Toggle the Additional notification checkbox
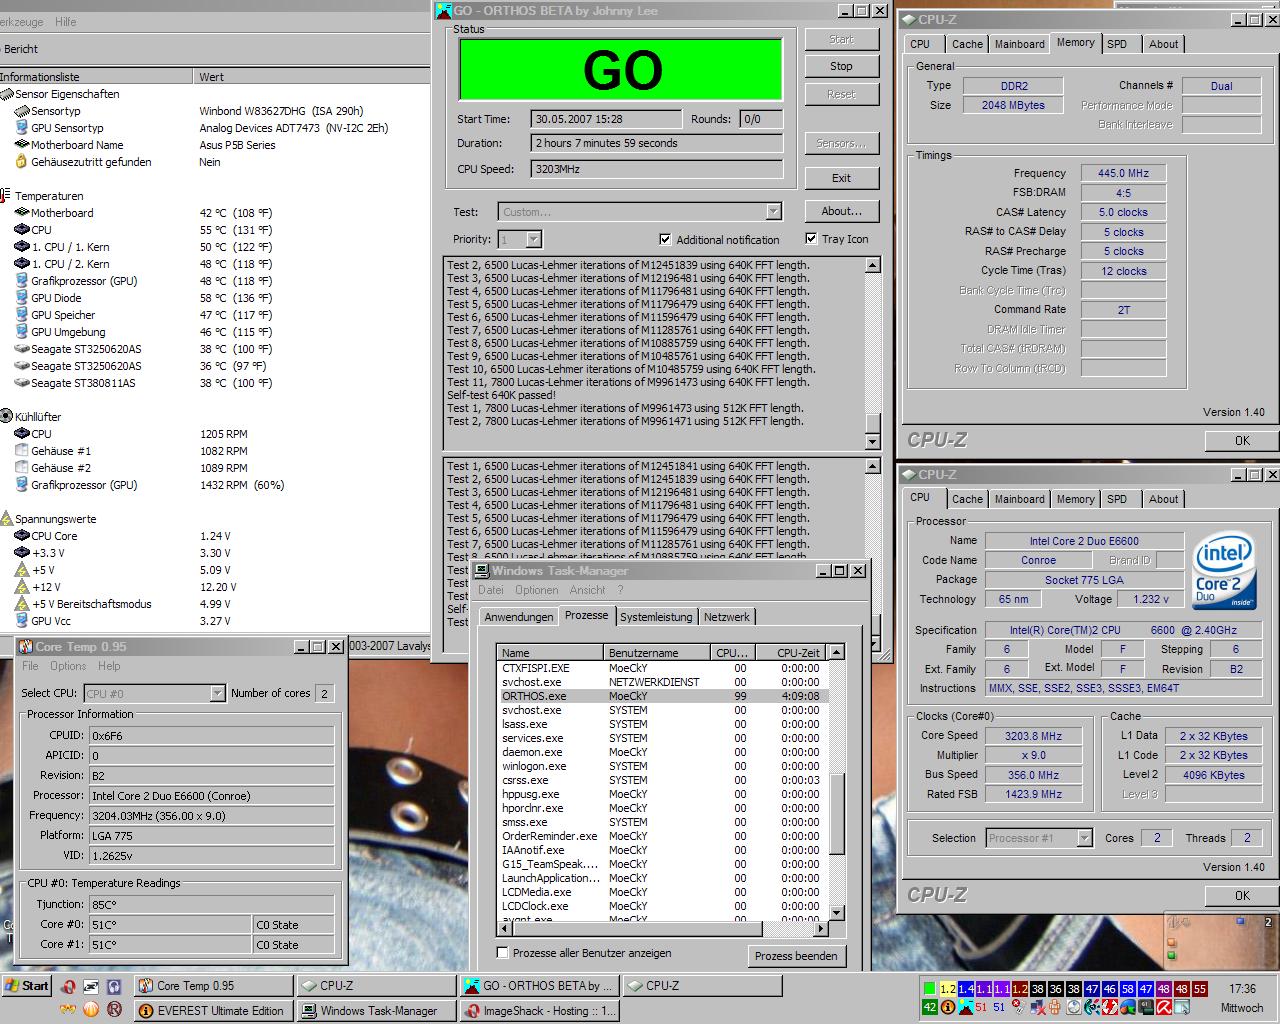 coord(665,239)
